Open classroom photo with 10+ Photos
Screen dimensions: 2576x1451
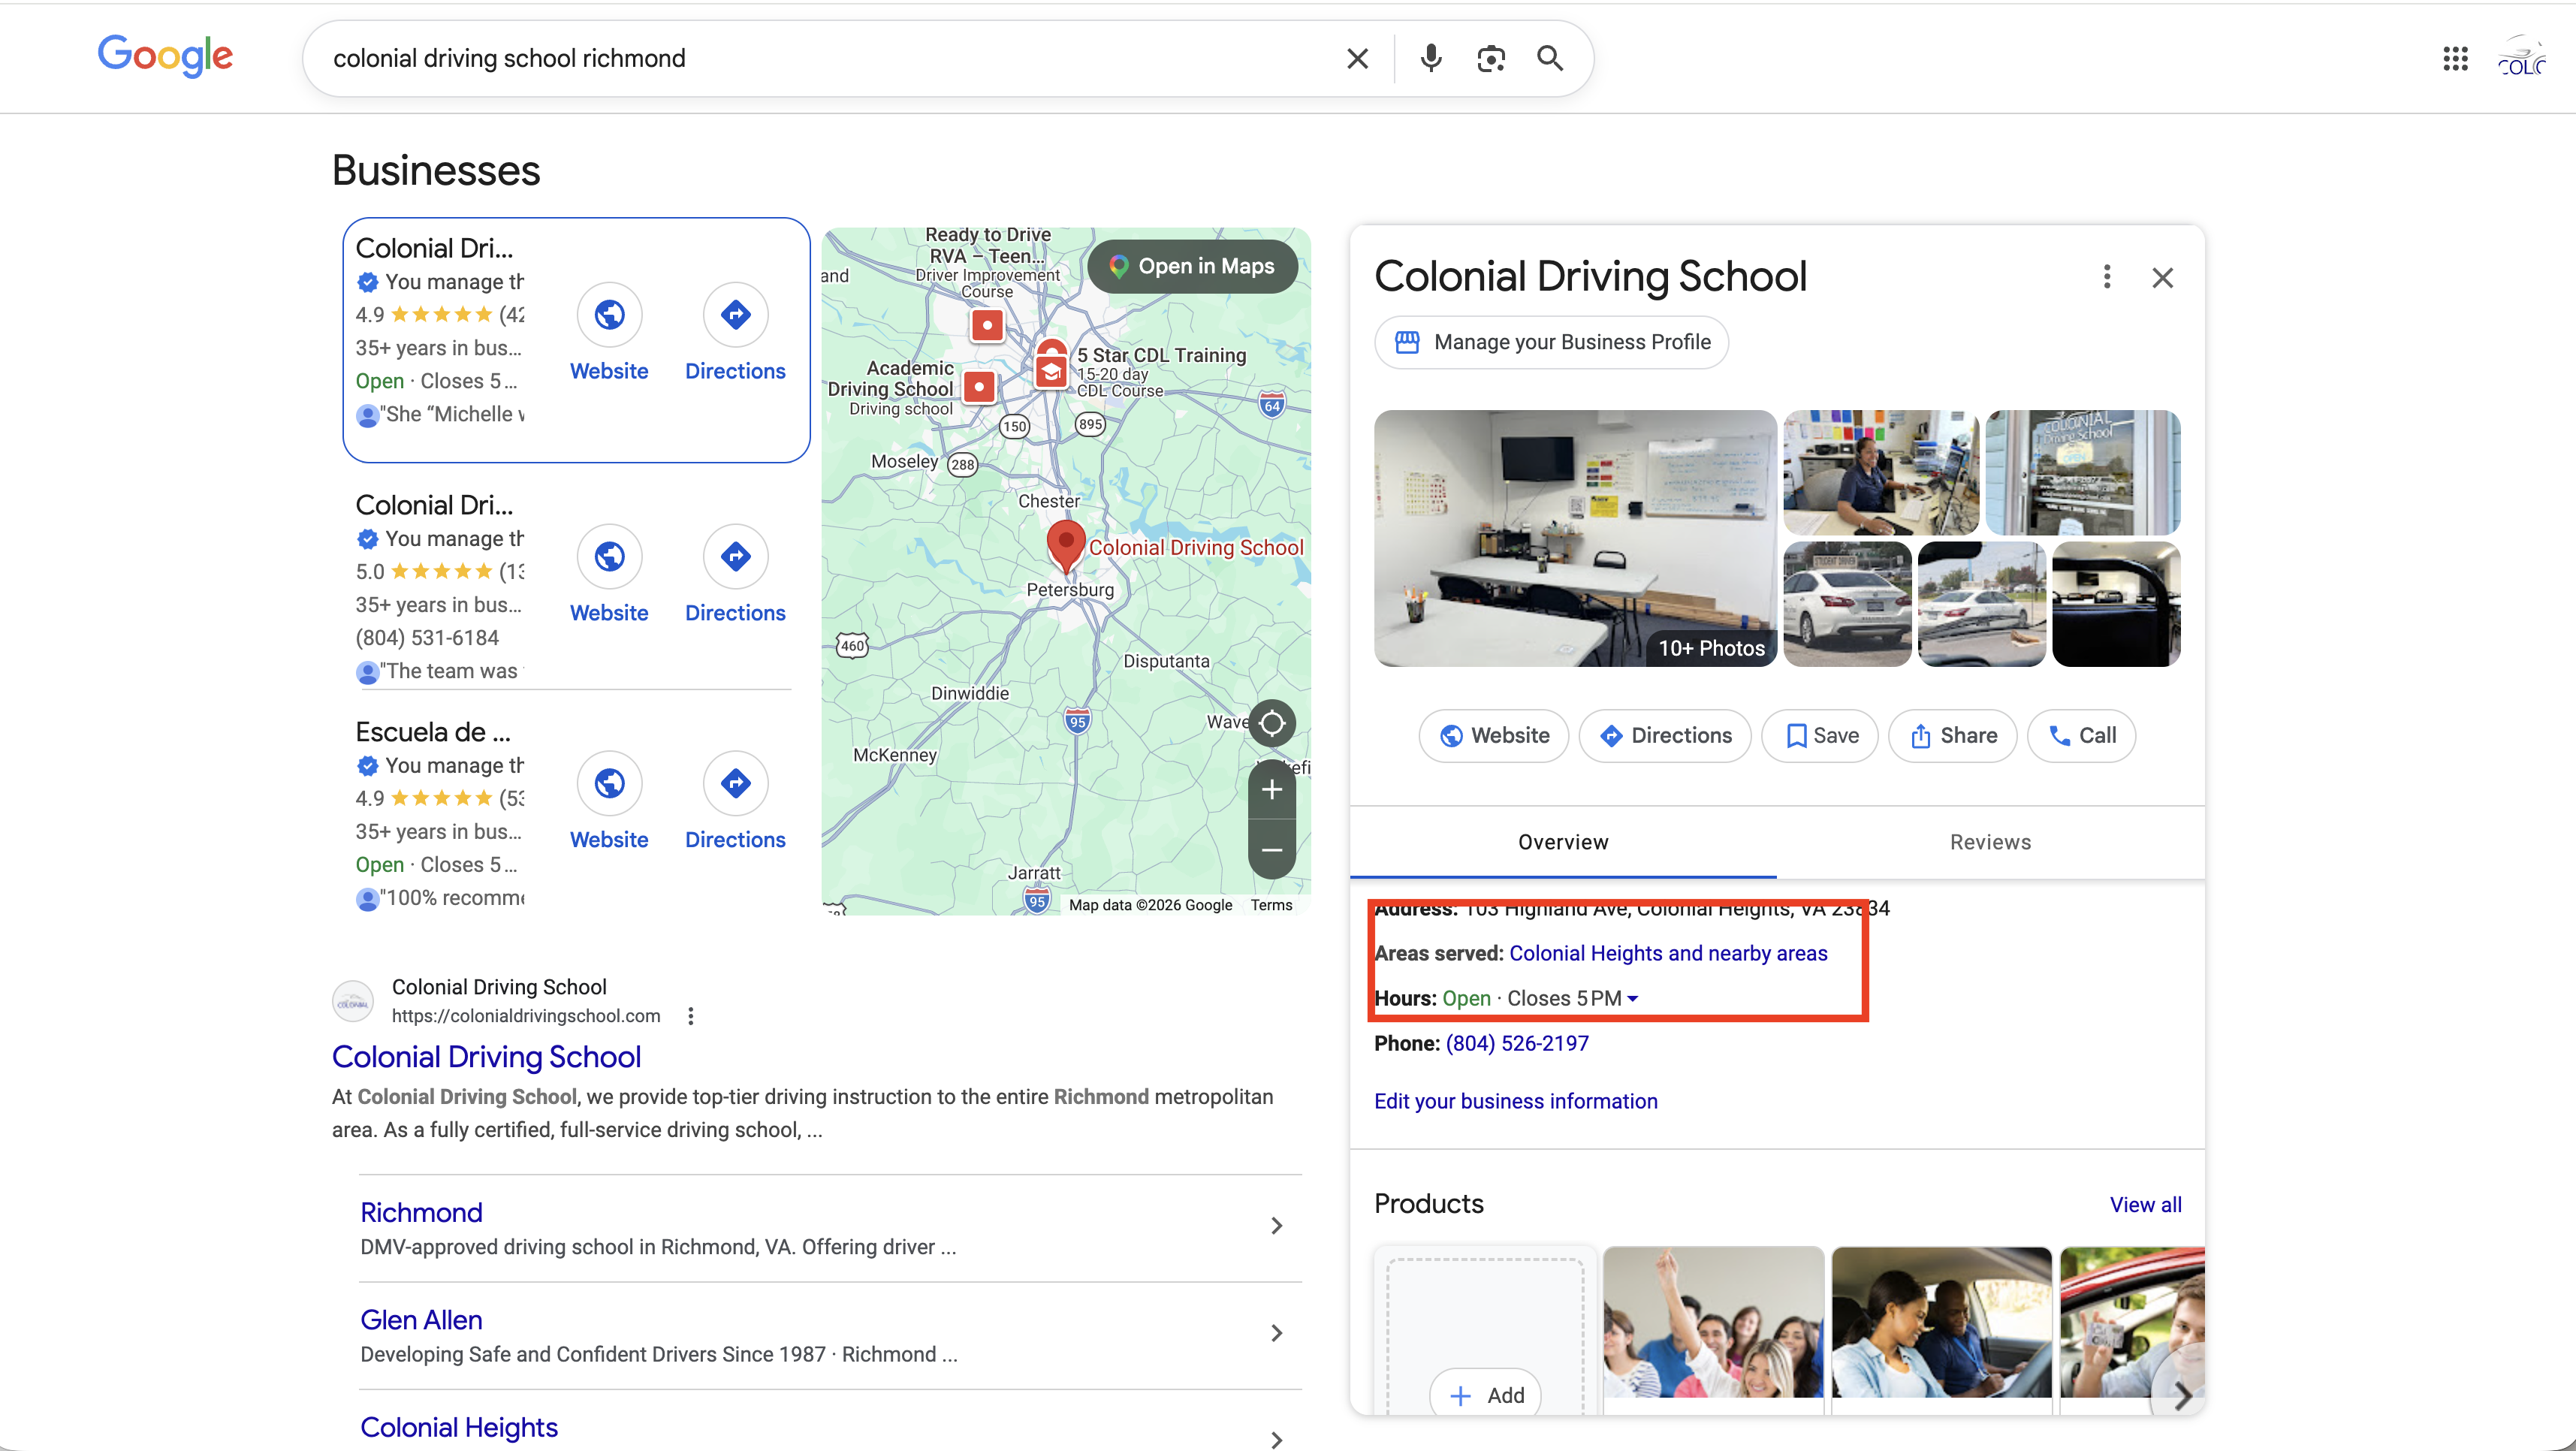[1575, 538]
